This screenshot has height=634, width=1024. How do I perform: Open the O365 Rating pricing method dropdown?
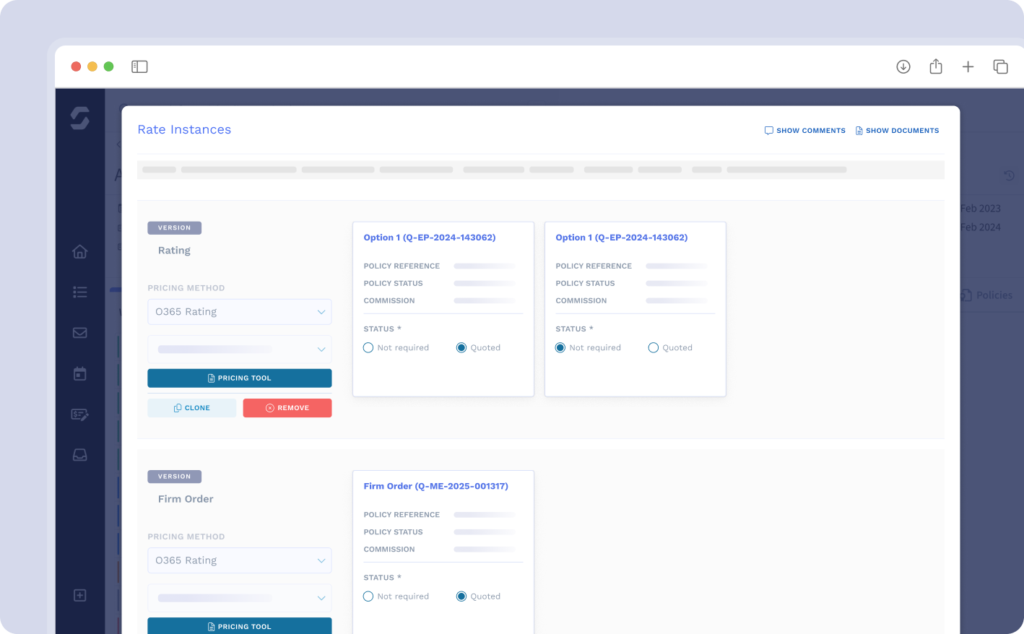239,311
